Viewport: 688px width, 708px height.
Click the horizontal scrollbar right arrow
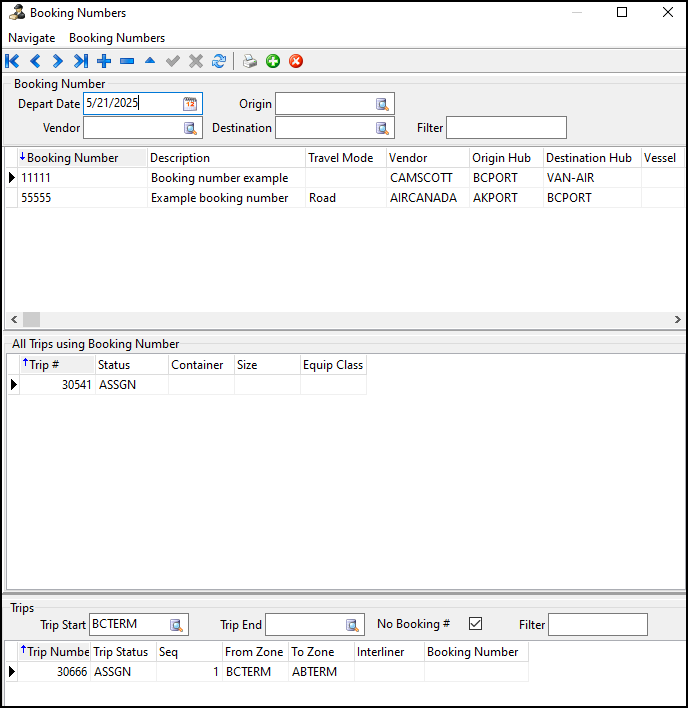coord(677,319)
